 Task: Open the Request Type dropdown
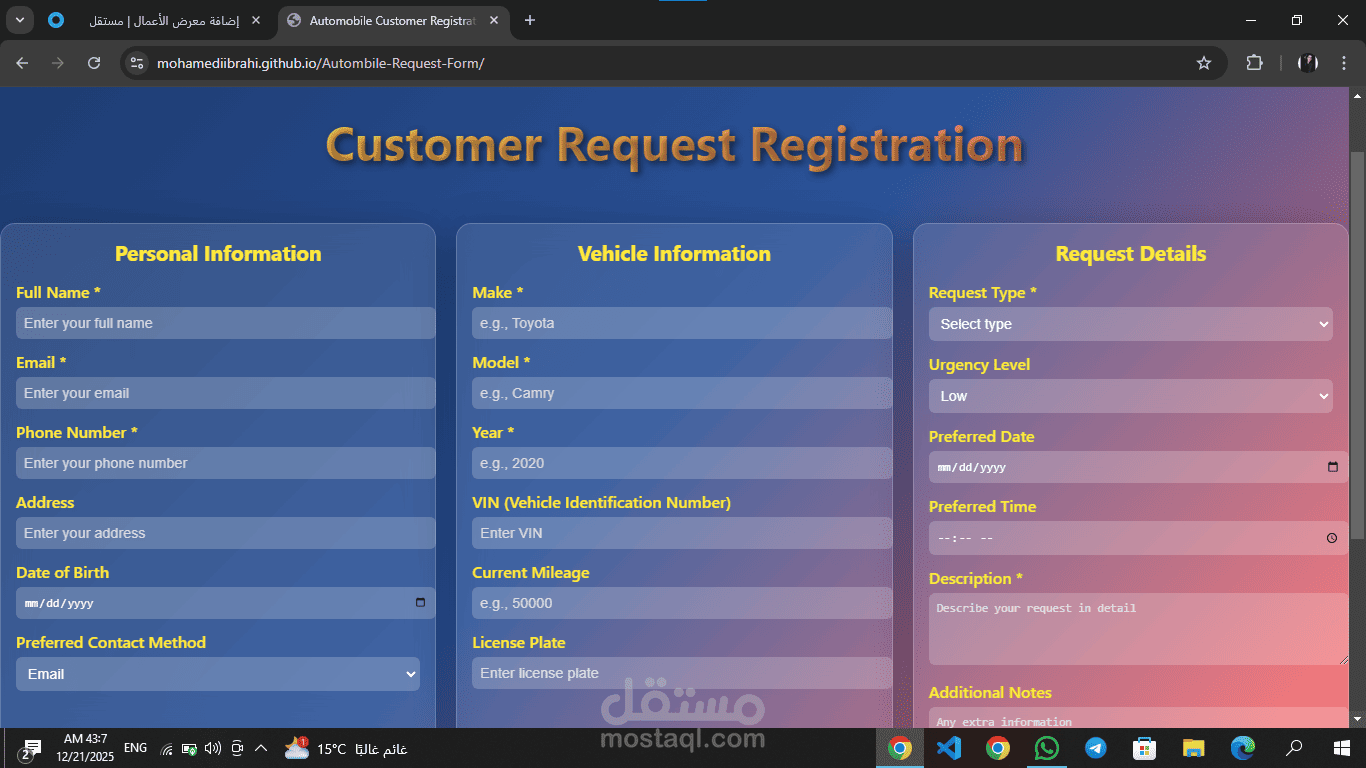pos(1131,324)
